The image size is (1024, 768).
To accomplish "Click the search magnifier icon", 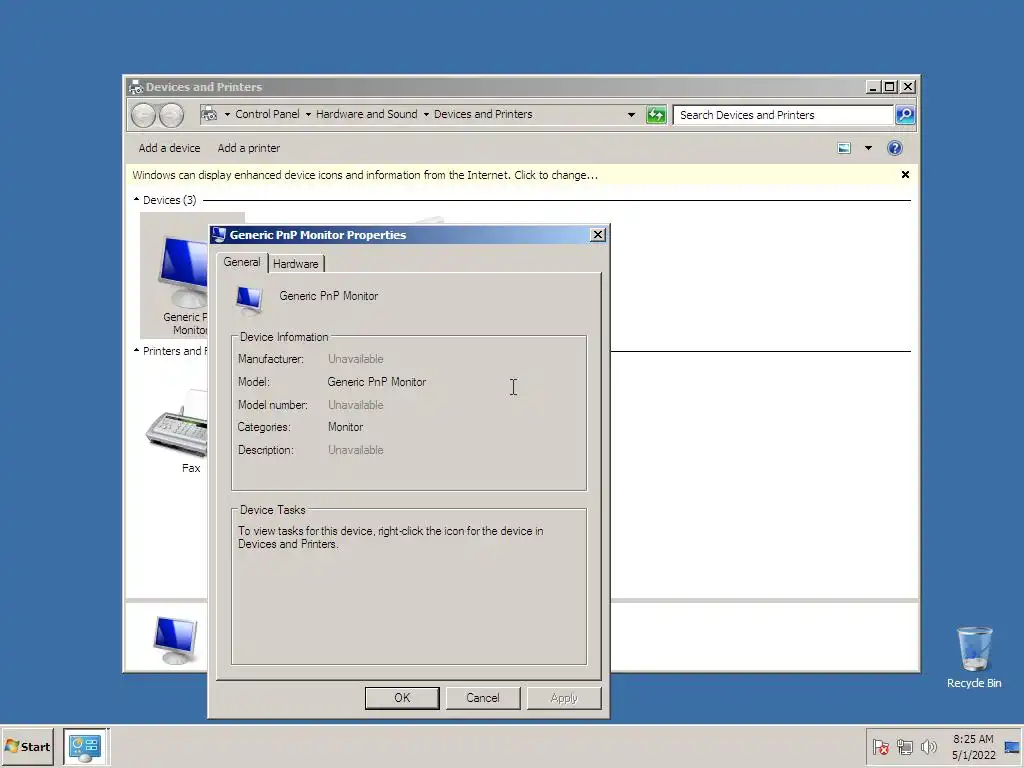I will click(904, 115).
